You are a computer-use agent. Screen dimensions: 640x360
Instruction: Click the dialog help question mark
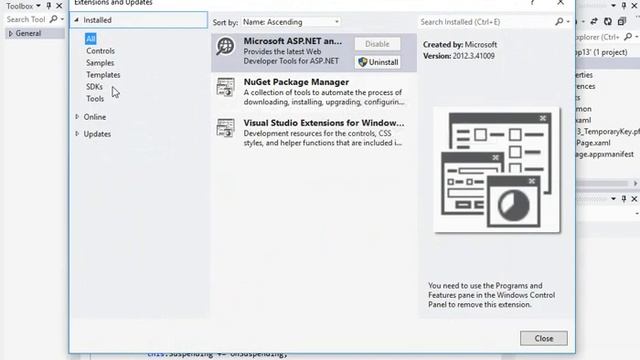(x=532, y=2)
